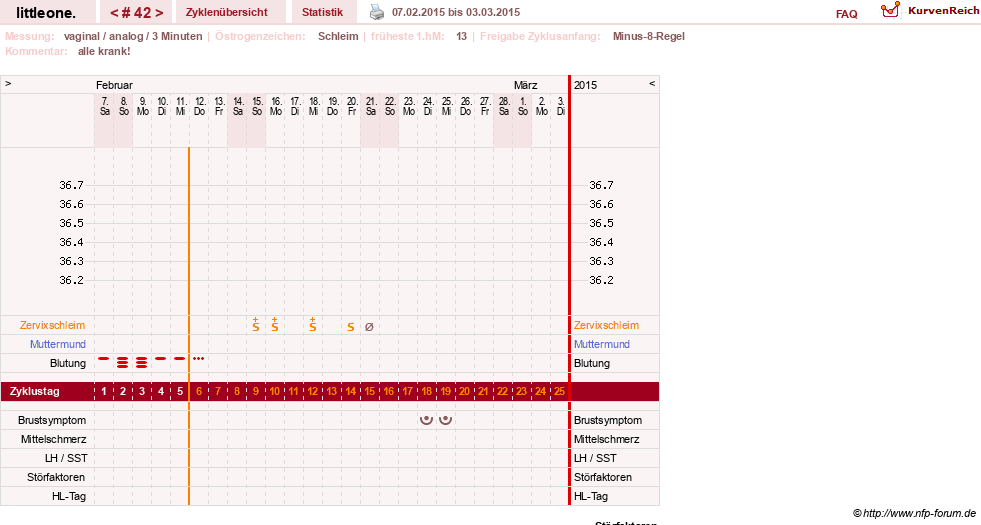981x525 pixels.
Task: Click the left 36.2 temperature axis label
Action: (71, 280)
